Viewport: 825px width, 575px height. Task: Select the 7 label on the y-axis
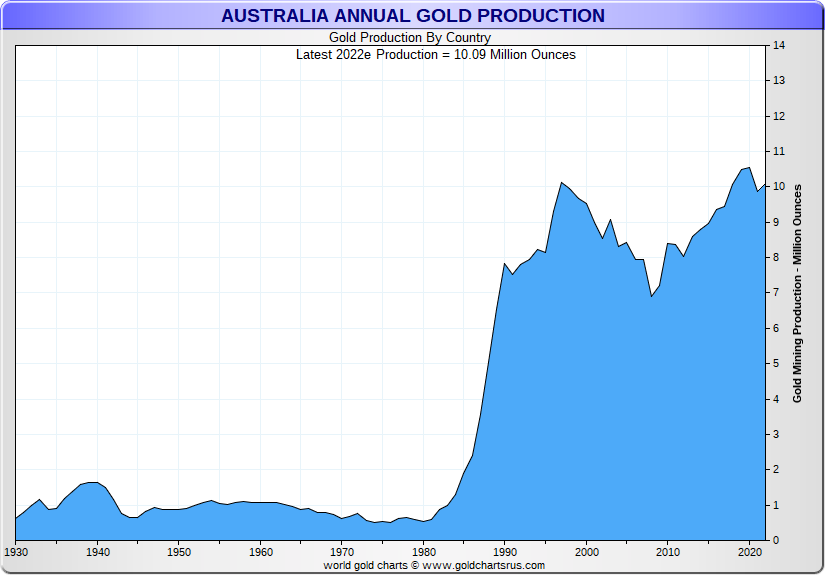(x=777, y=293)
